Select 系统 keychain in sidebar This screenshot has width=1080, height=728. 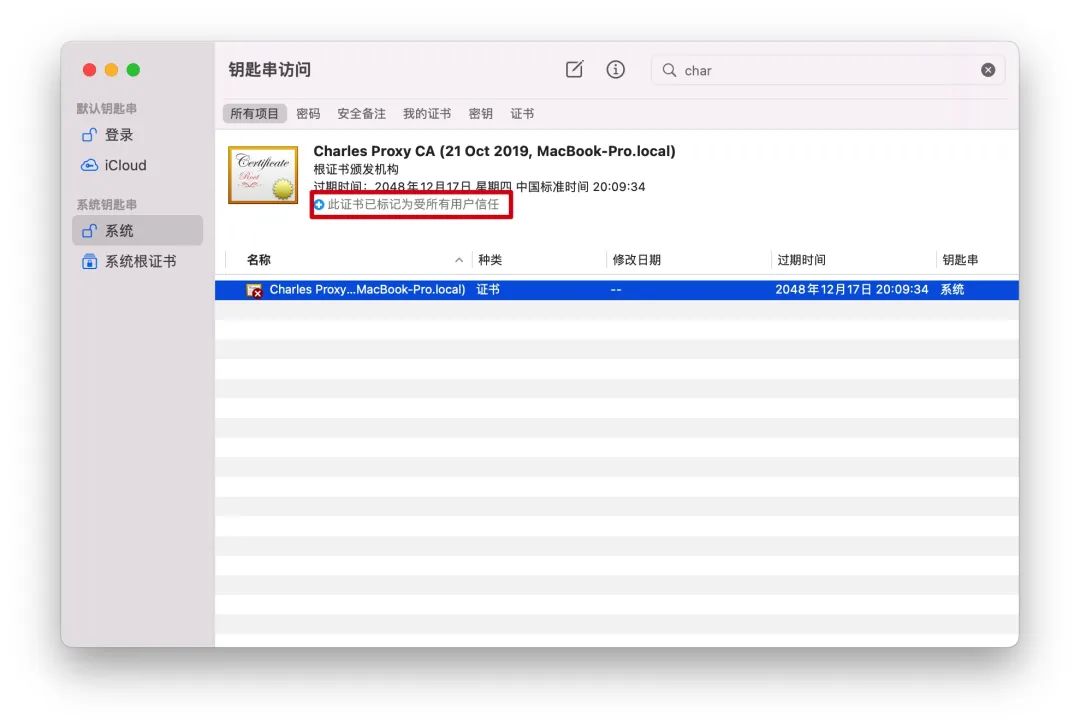pos(119,231)
